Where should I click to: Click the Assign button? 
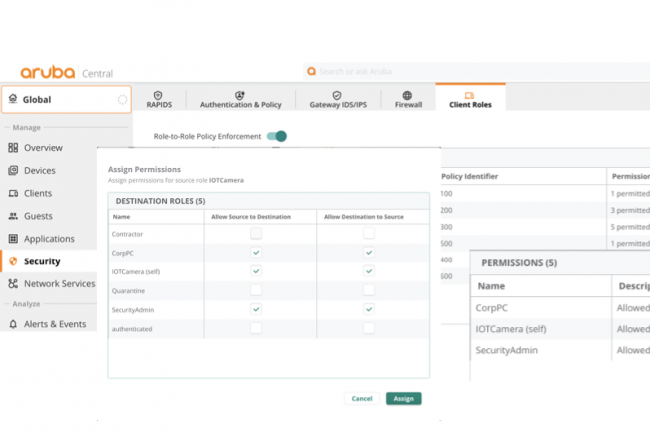(x=403, y=398)
